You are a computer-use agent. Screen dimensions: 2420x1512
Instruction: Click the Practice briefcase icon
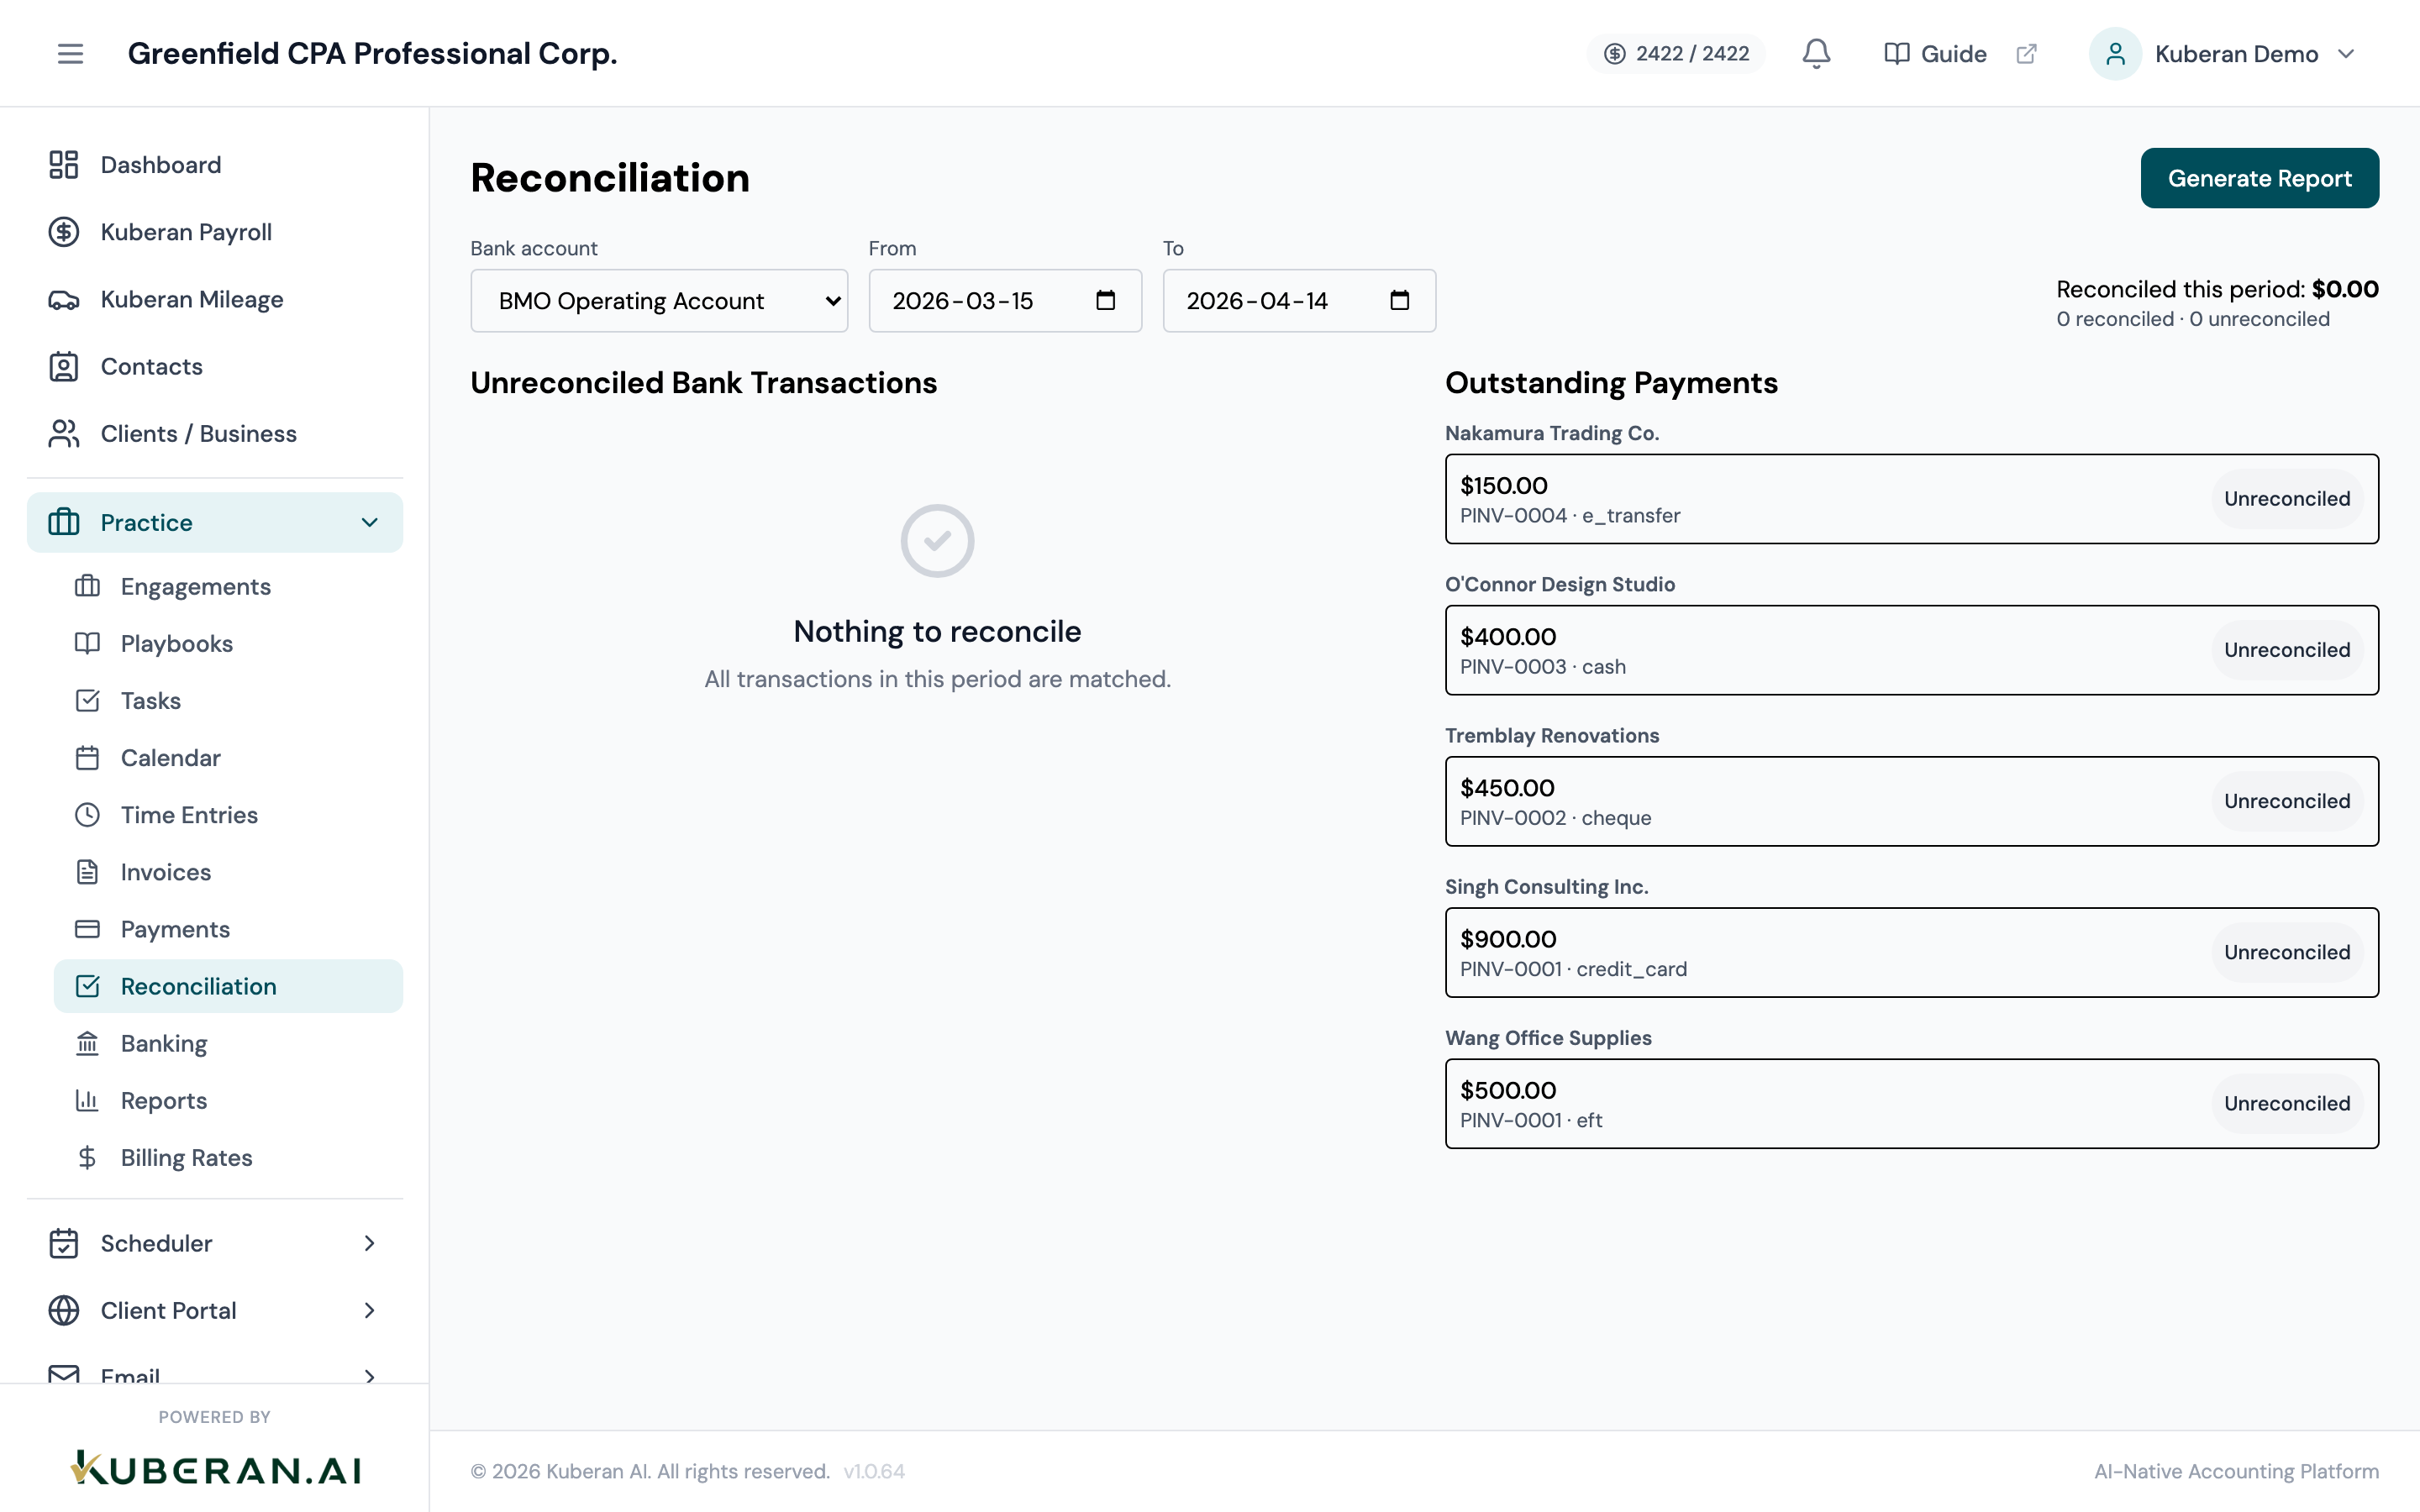click(64, 522)
